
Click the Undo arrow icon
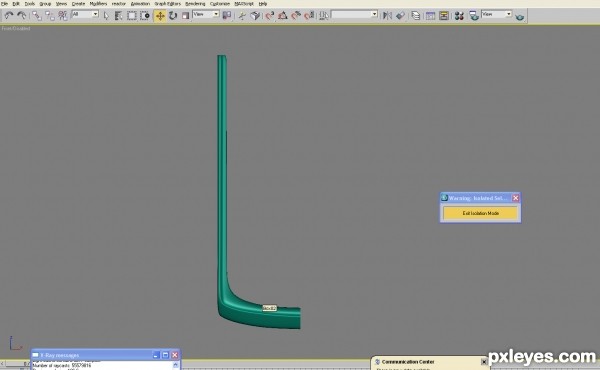8,16
